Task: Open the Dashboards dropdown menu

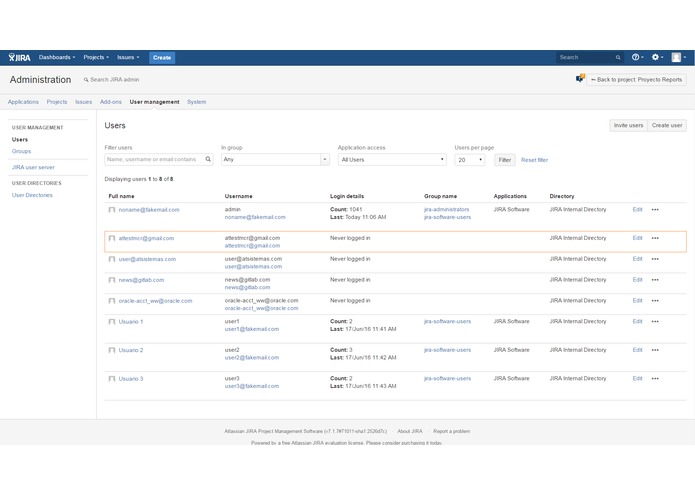Action: click(x=57, y=57)
